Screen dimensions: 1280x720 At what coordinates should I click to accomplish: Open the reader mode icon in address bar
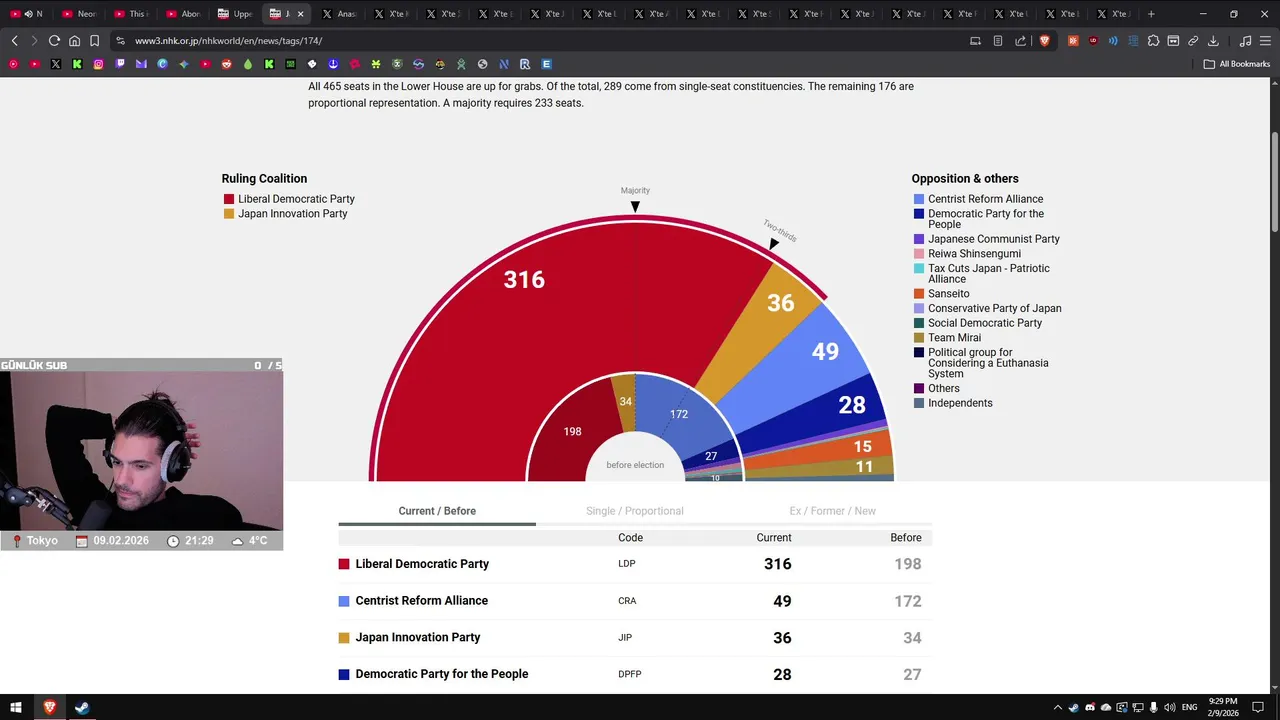tap(998, 41)
